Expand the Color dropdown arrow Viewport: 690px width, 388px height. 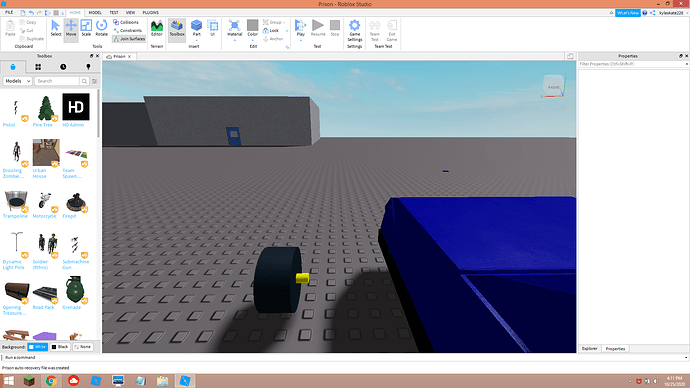click(253, 40)
